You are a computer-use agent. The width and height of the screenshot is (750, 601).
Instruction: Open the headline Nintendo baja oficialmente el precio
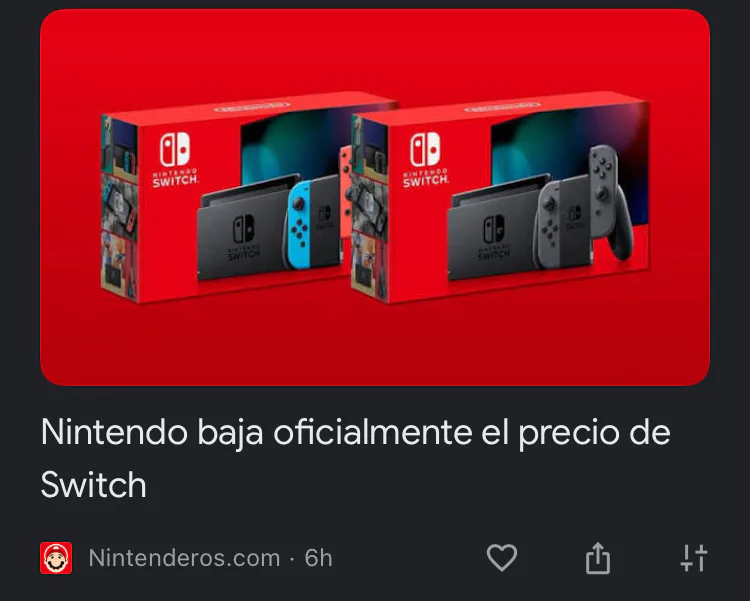(355, 458)
